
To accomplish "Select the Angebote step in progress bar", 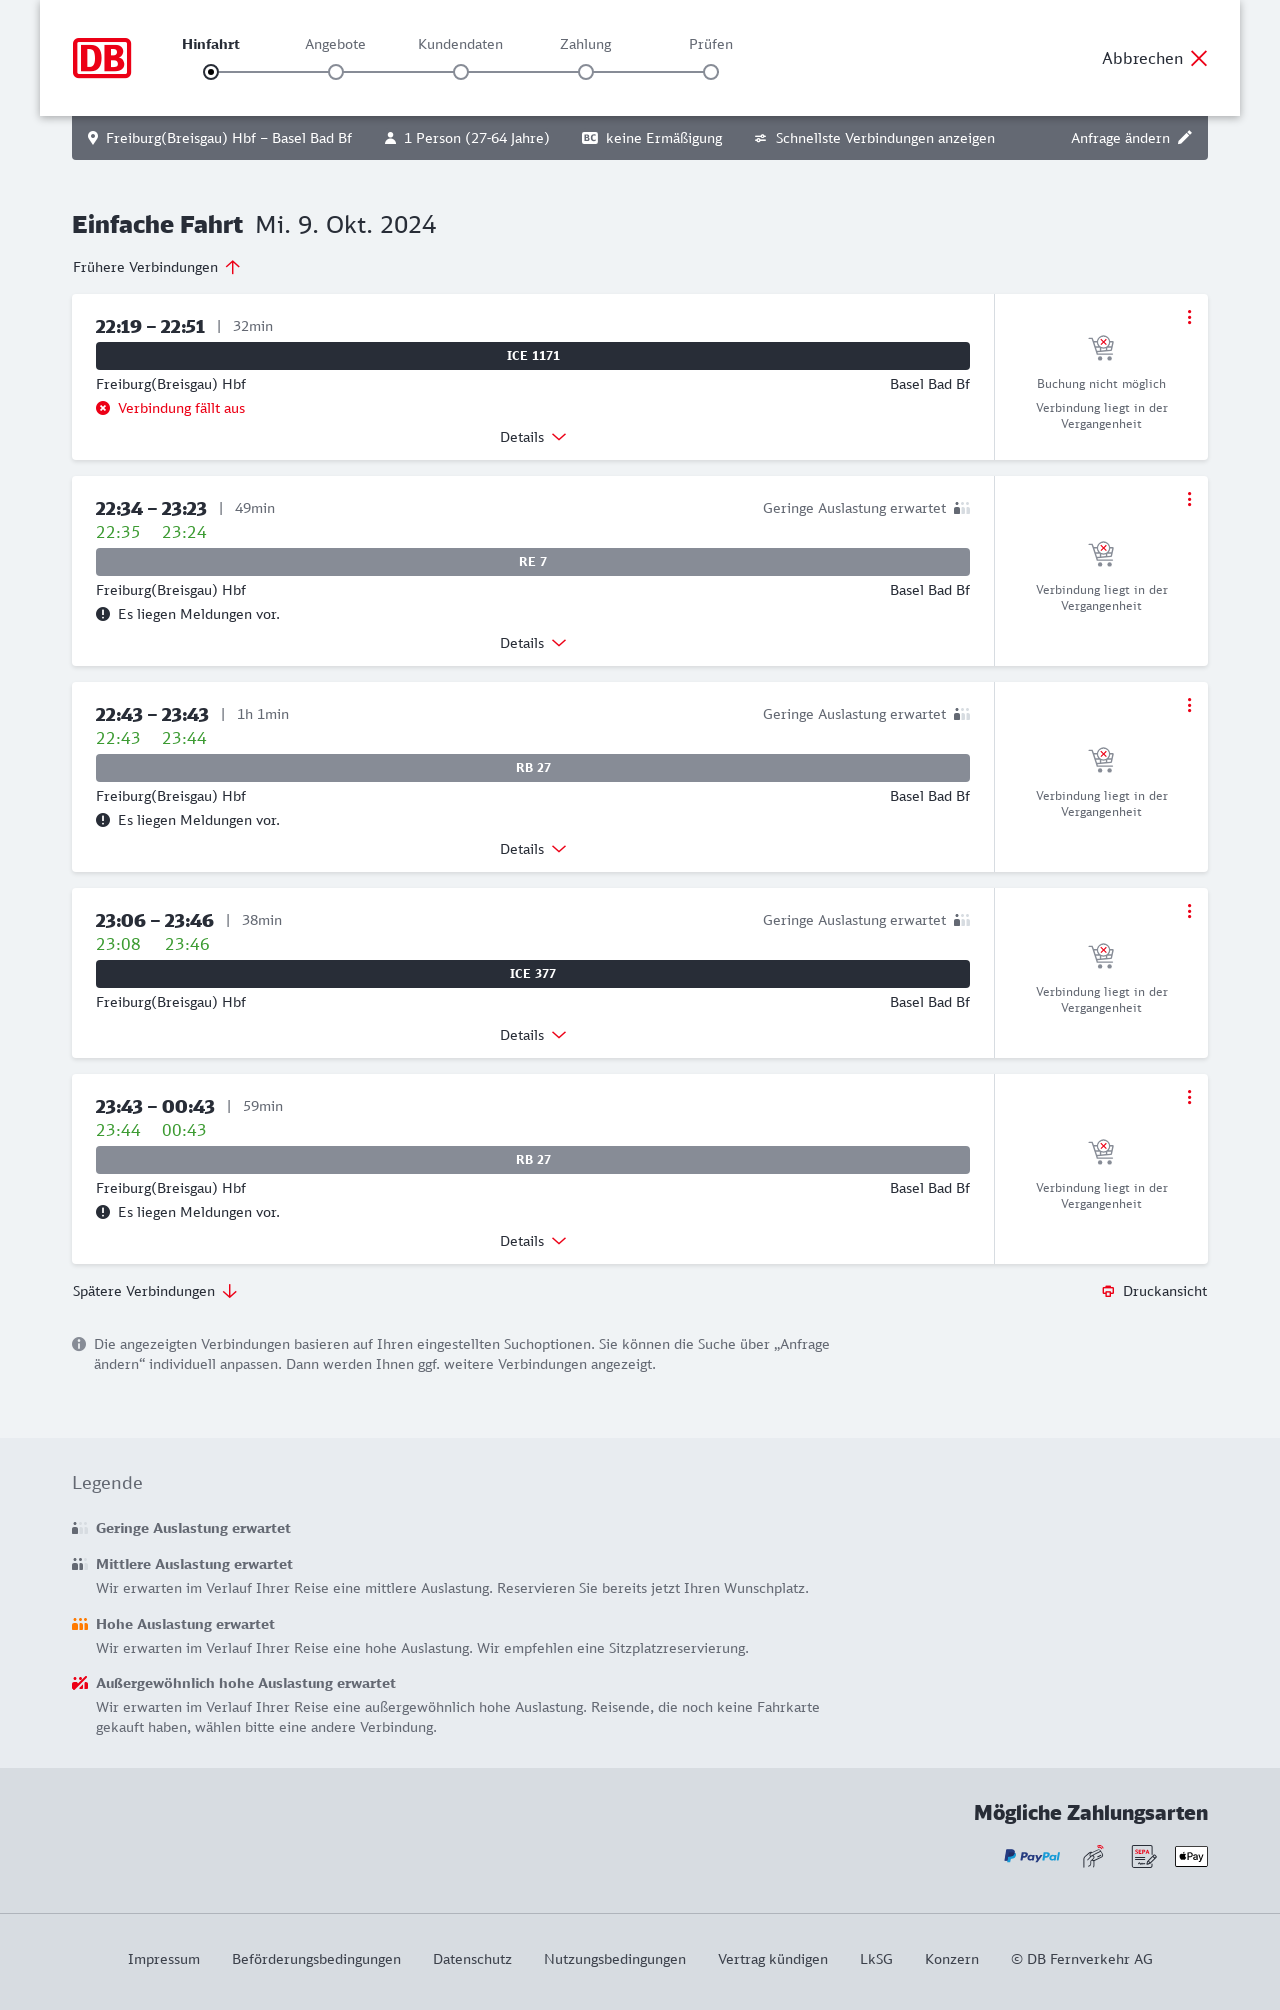I will coord(336,72).
